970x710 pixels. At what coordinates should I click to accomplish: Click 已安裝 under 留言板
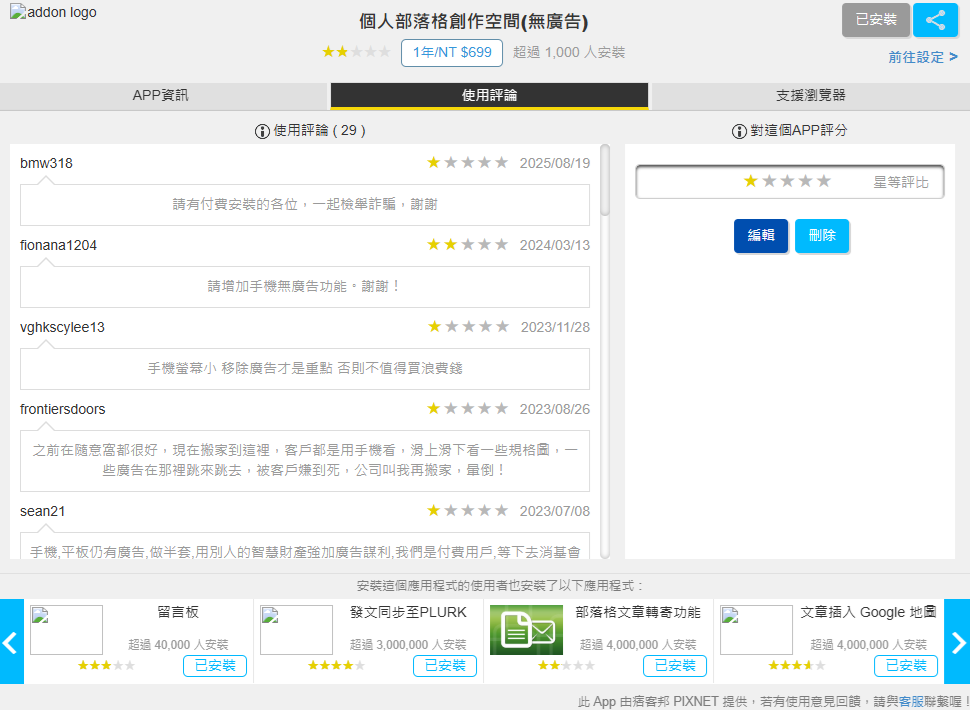(215, 666)
